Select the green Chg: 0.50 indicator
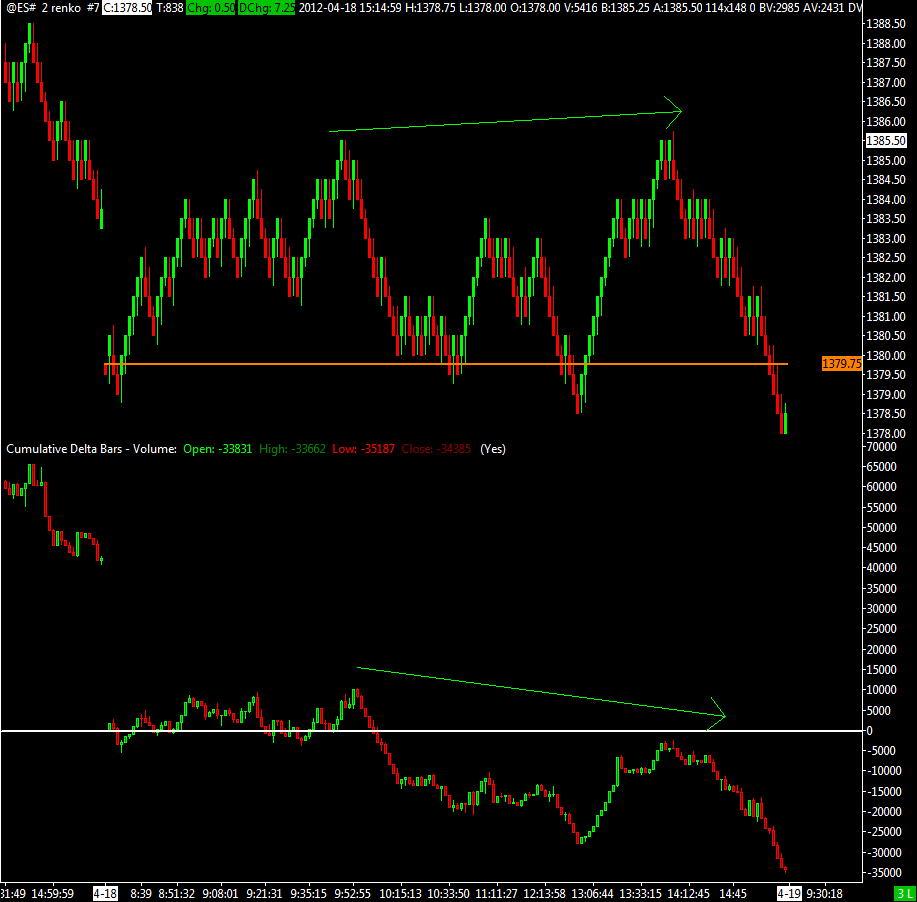The image size is (917, 902). coord(211,8)
